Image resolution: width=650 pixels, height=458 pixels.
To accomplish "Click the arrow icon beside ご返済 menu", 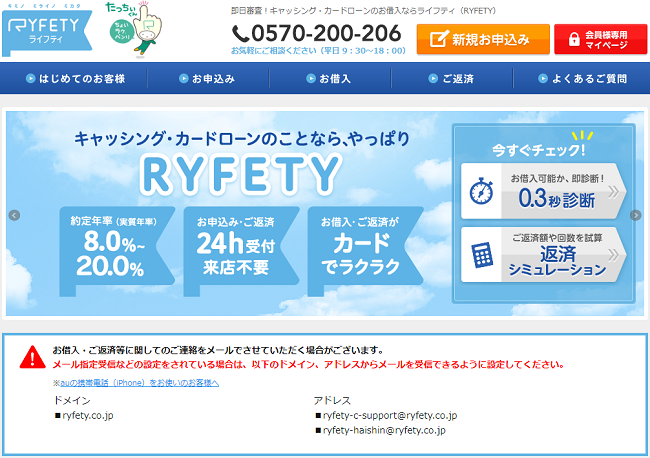I will (433, 78).
